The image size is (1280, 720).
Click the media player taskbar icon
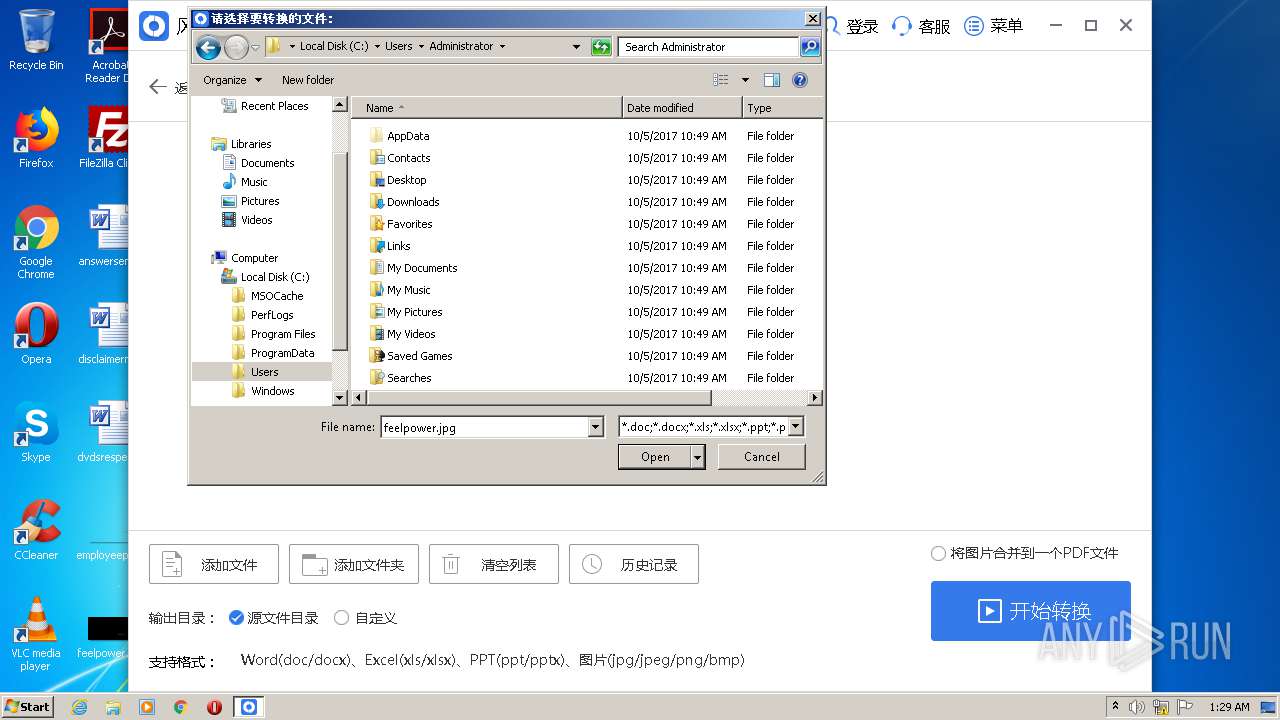tap(147, 707)
